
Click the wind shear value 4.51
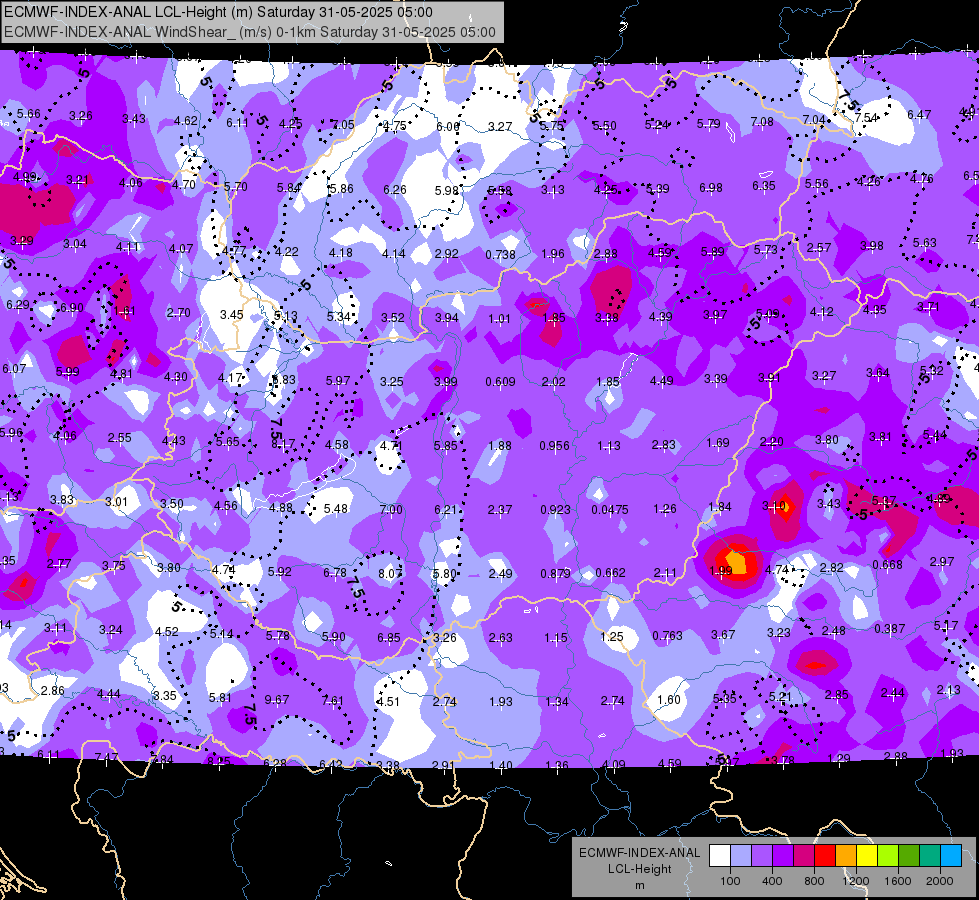click(388, 701)
